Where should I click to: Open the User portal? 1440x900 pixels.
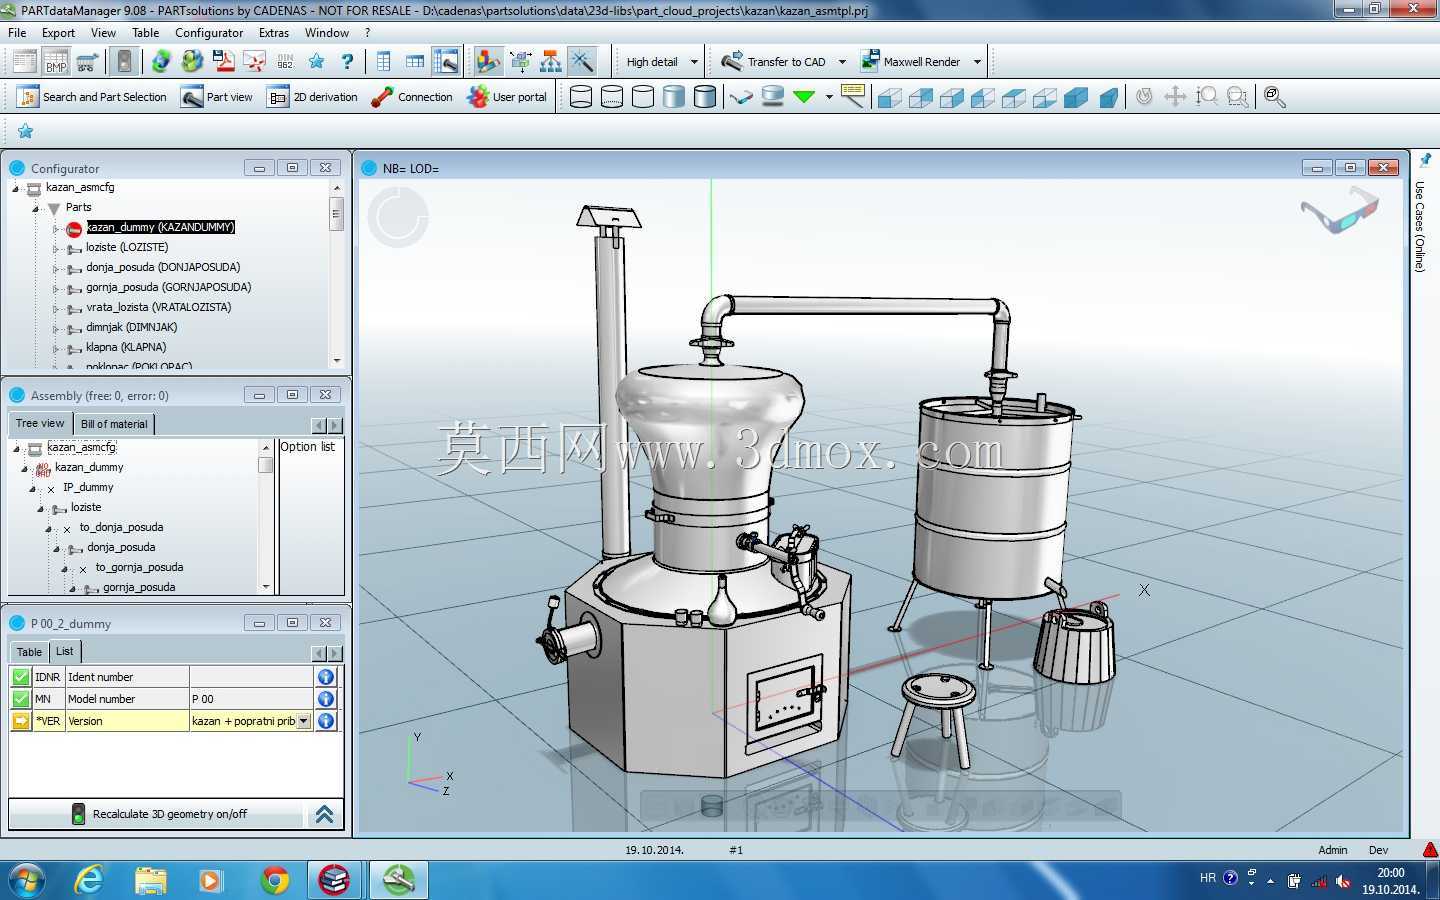point(508,97)
